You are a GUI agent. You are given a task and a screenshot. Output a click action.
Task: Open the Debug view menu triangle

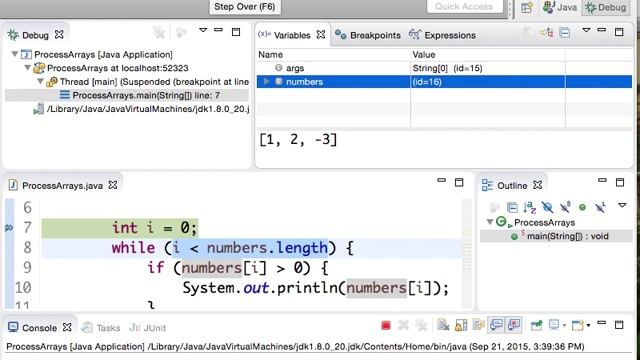tap(203, 30)
